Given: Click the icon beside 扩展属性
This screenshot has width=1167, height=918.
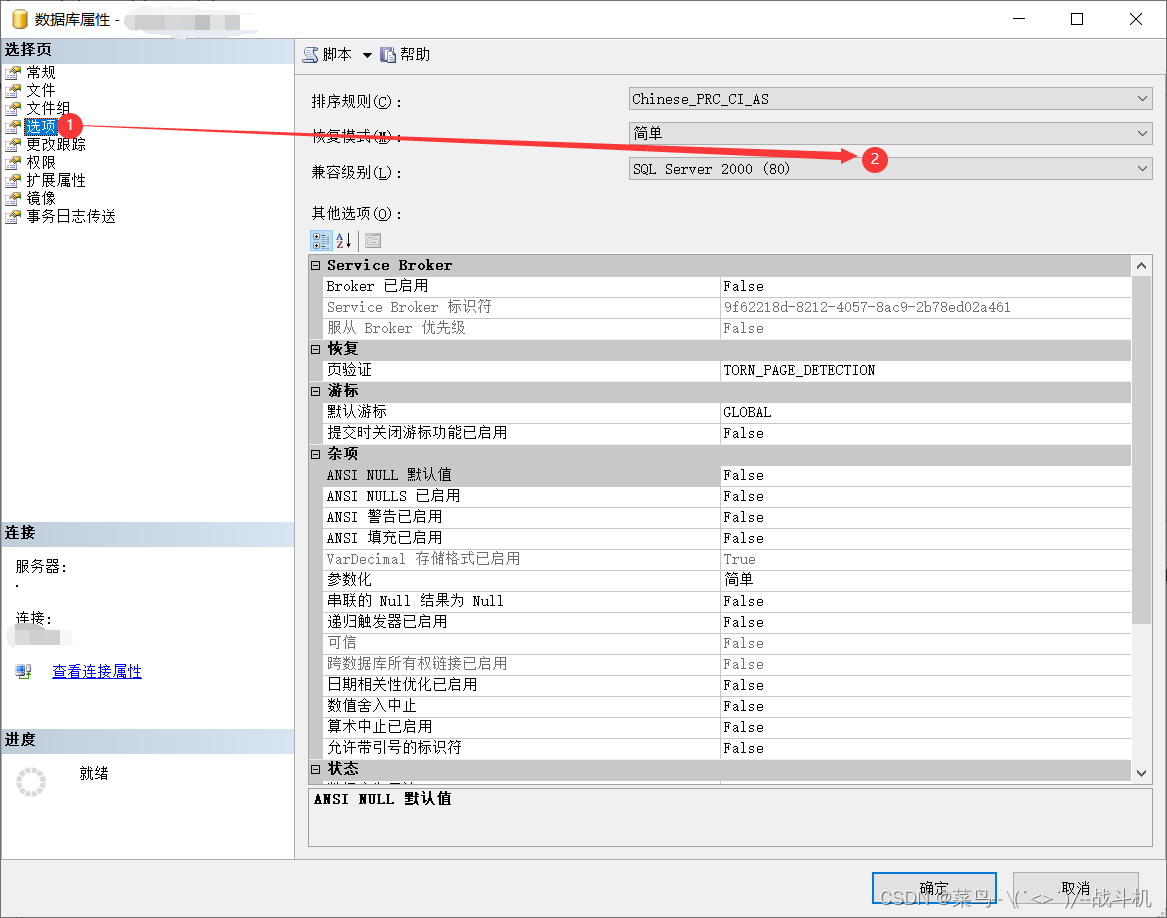Looking at the screenshot, I should coord(13,180).
